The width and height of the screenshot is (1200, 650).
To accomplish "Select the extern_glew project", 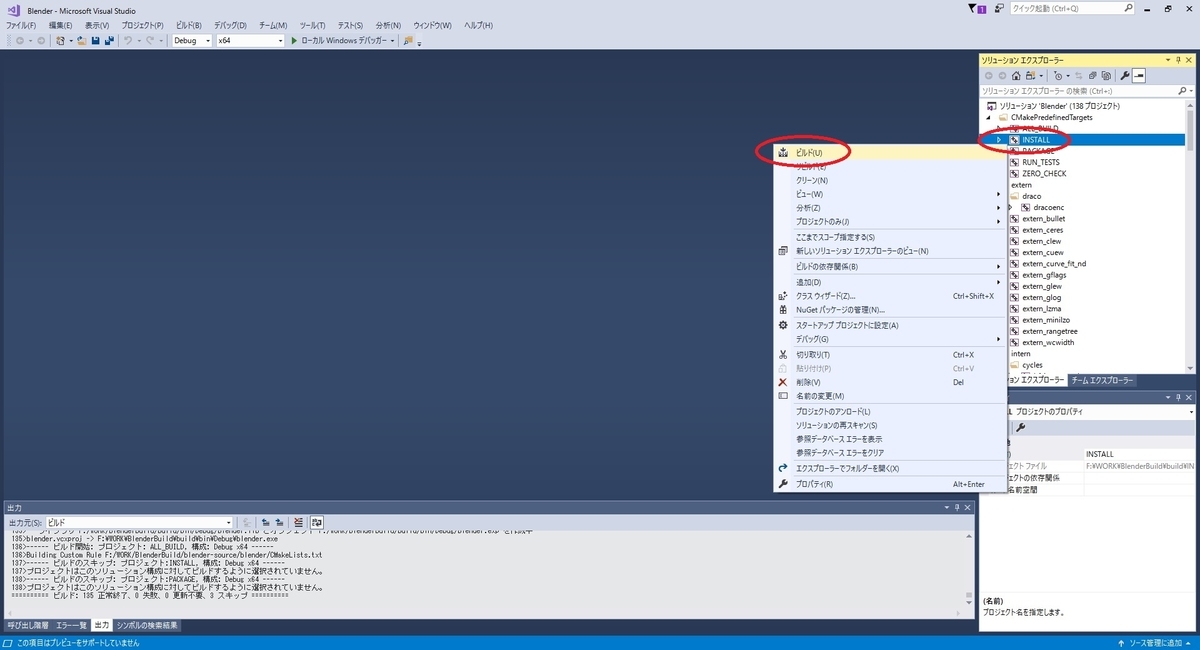I will (x=1042, y=286).
